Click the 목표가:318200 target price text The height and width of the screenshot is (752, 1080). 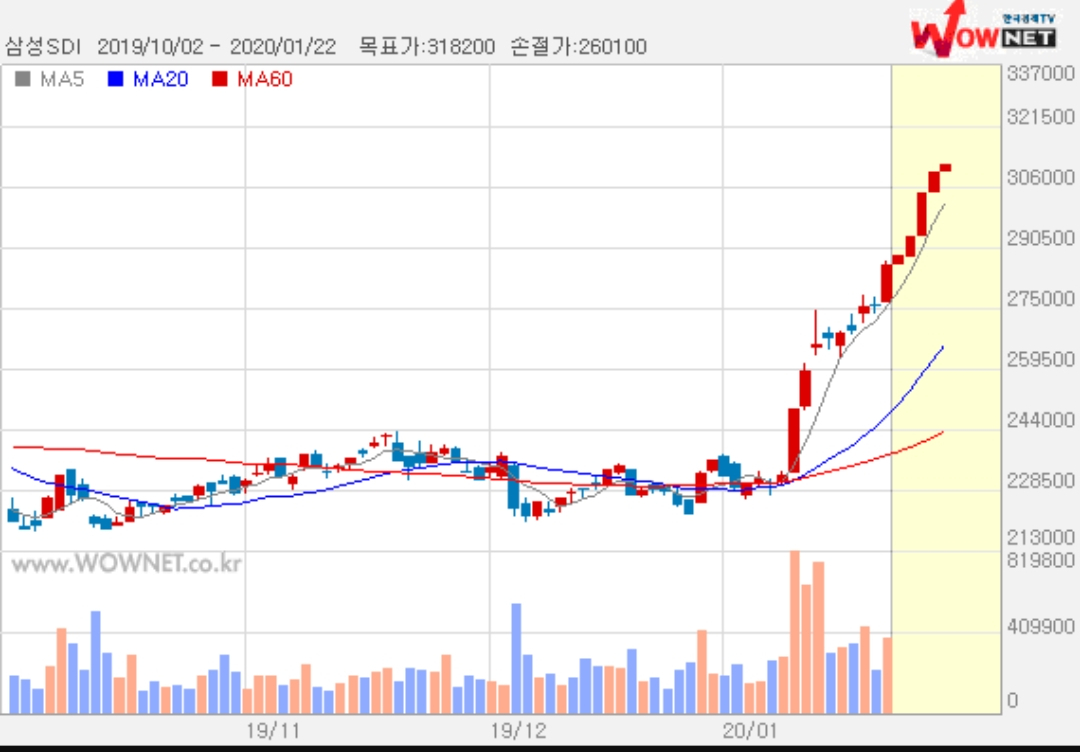pyautogui.click(x=427, y=47)
